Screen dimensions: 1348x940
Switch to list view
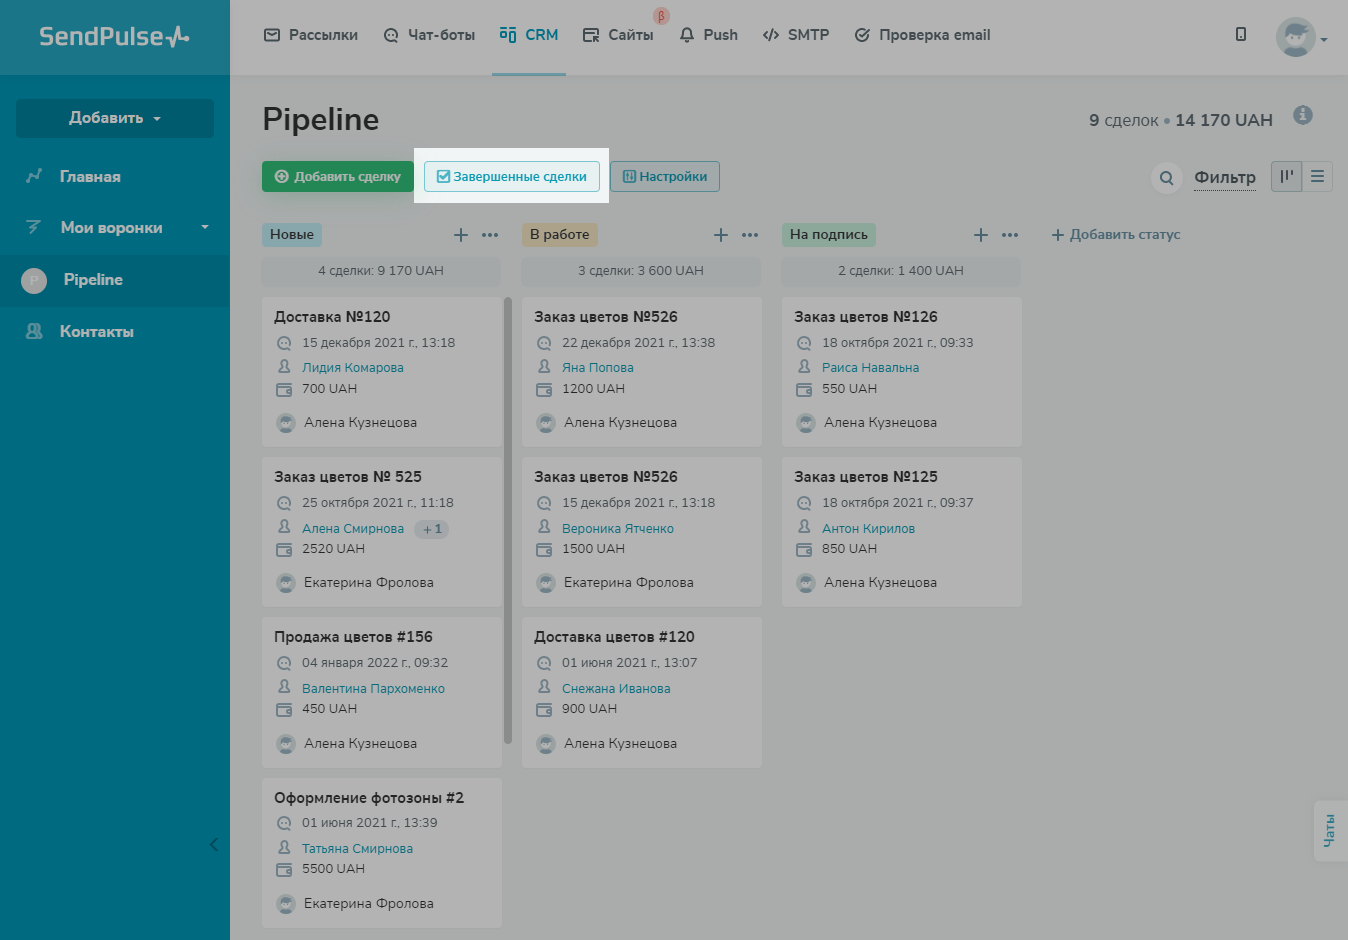tap(1317, 177)
